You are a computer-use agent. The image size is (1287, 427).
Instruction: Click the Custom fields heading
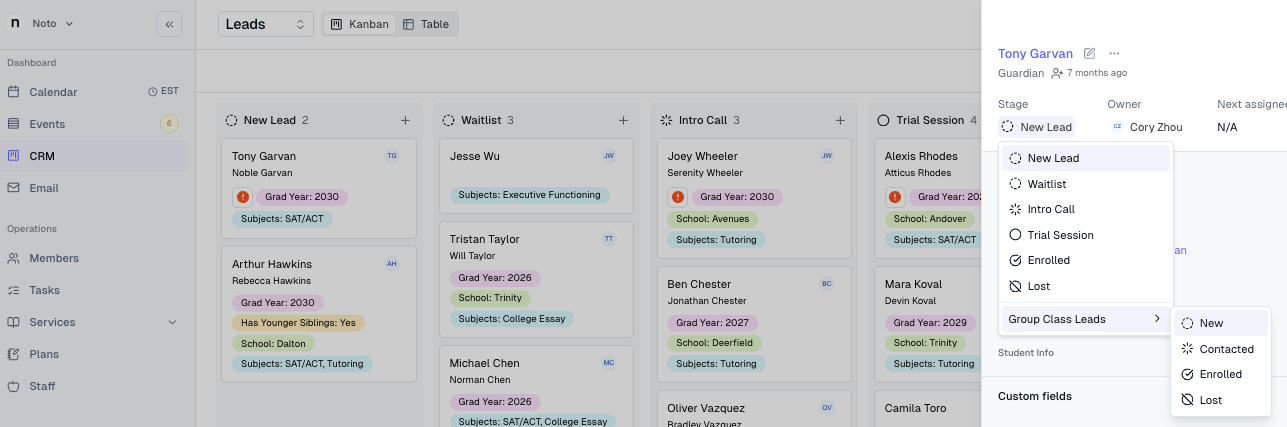click(x=1034, y=396)
